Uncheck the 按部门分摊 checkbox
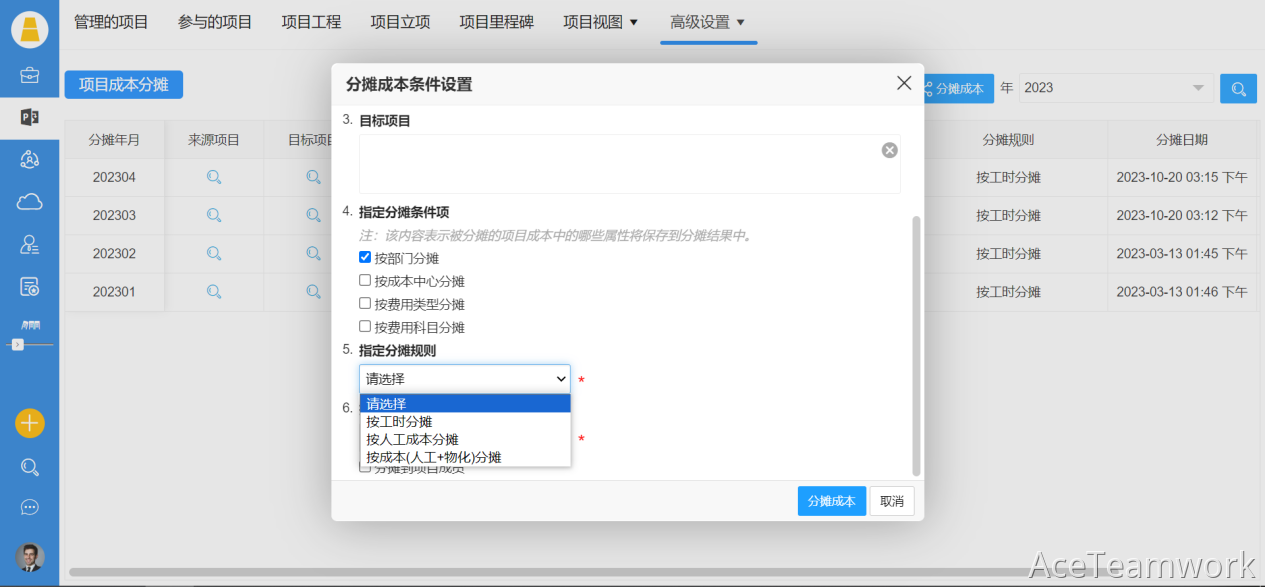1265x587 pixels. (x=365, y=258)
